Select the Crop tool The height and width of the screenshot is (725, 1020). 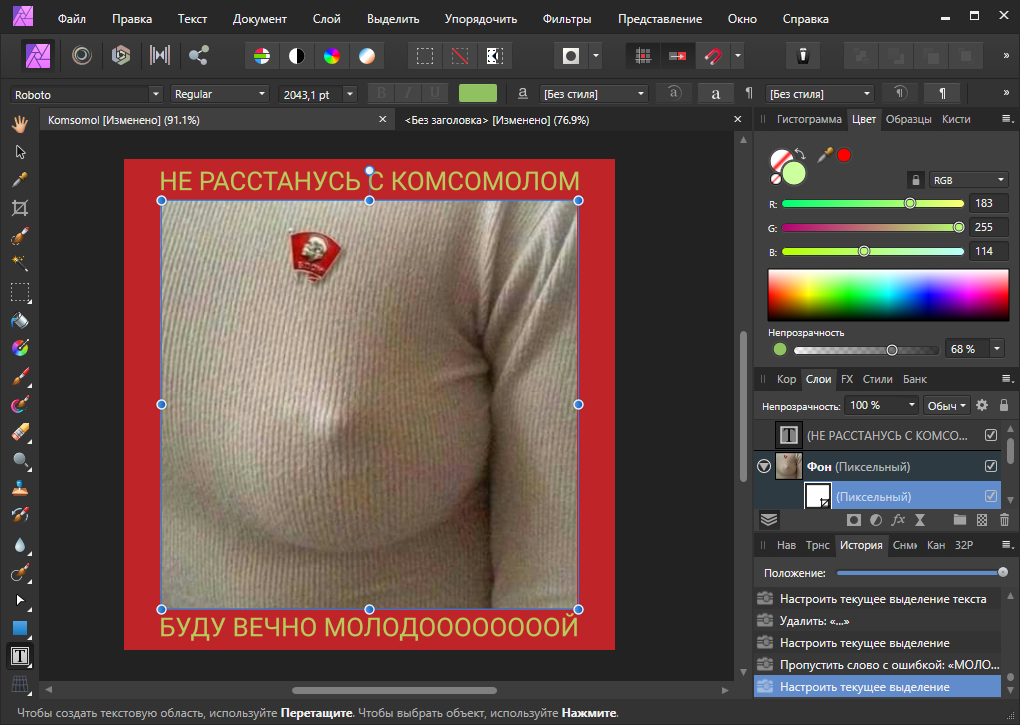(x=20, y=208)
